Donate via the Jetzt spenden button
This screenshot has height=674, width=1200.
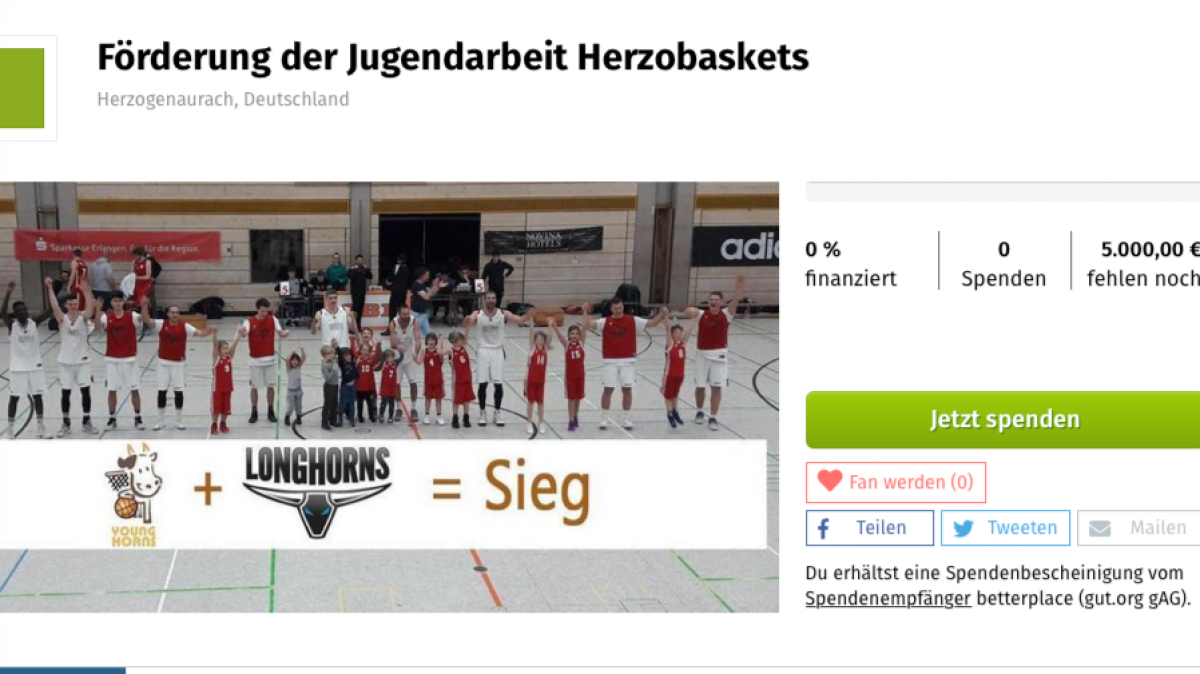(1003, 419)
